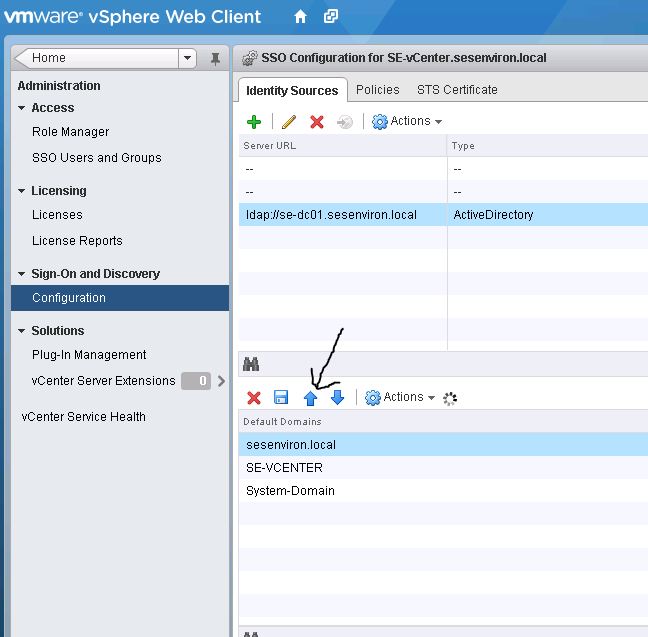Viewport: 648px width, 637px height.
Task: Click the refresh spinner beside lower Actions
Action: pyautogui.click(x=450, y=398)
